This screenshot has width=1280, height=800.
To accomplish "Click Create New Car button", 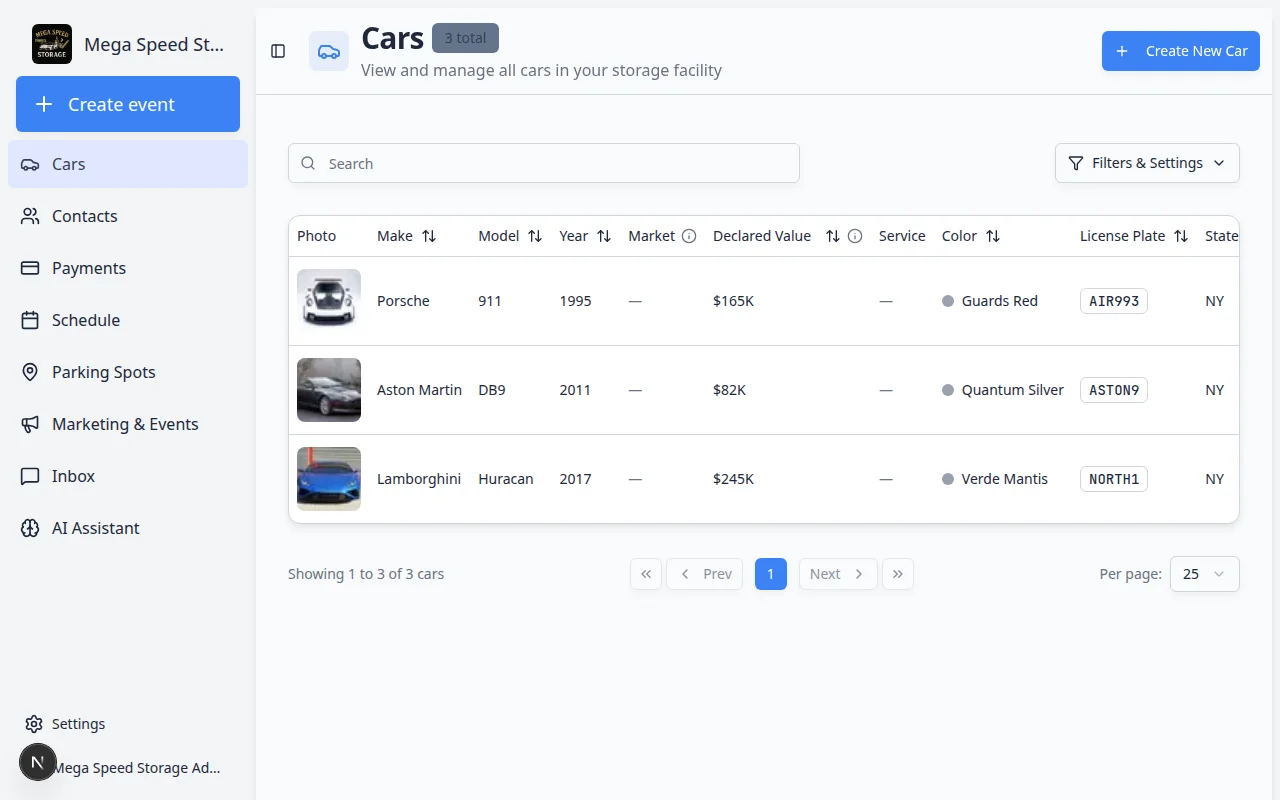I will (x=1181, y=51).
